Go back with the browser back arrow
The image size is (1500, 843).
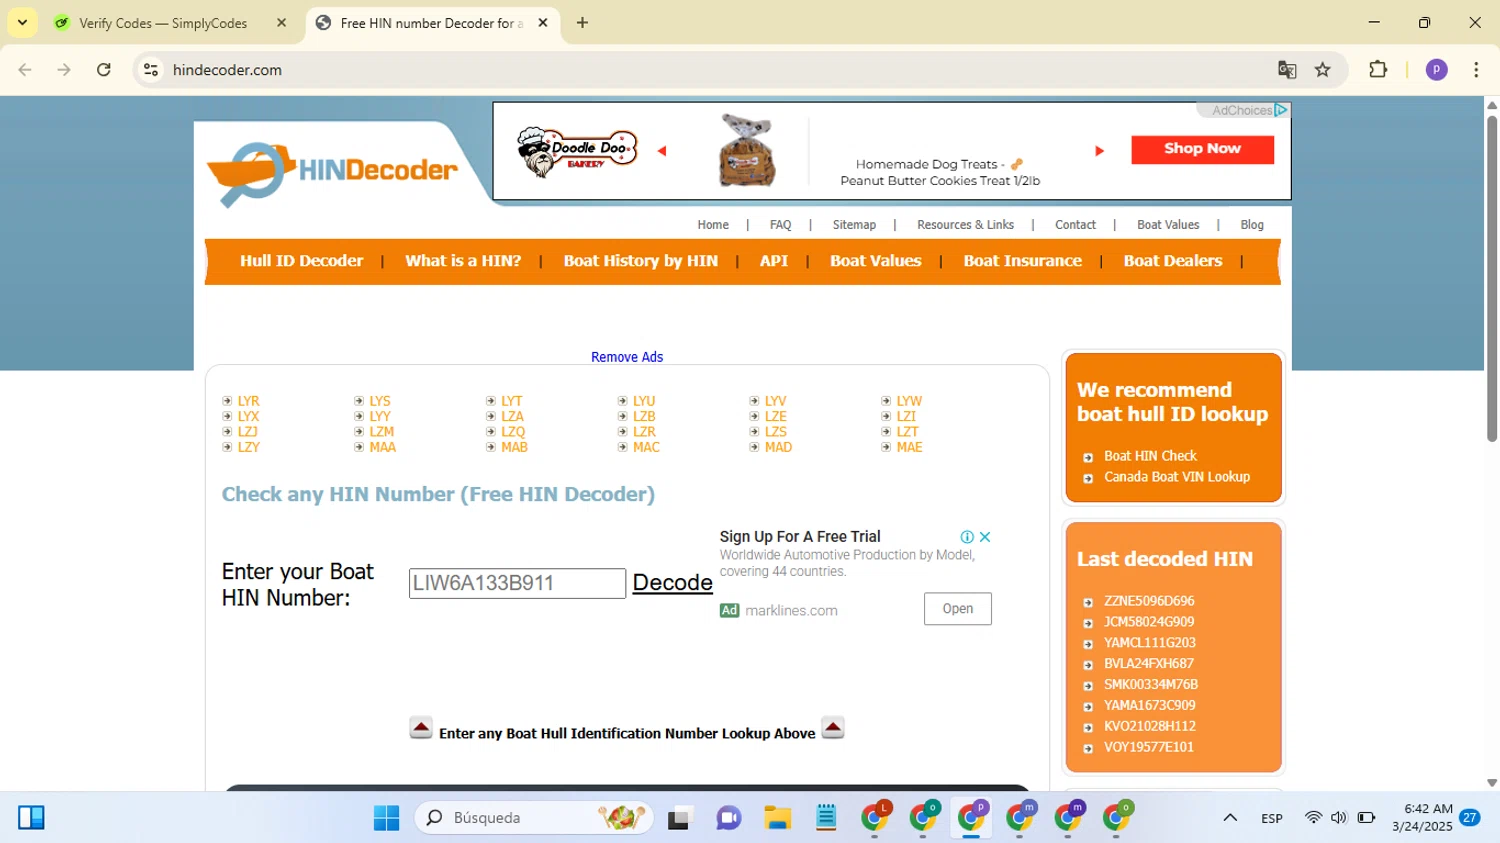(x=25, y=70)
